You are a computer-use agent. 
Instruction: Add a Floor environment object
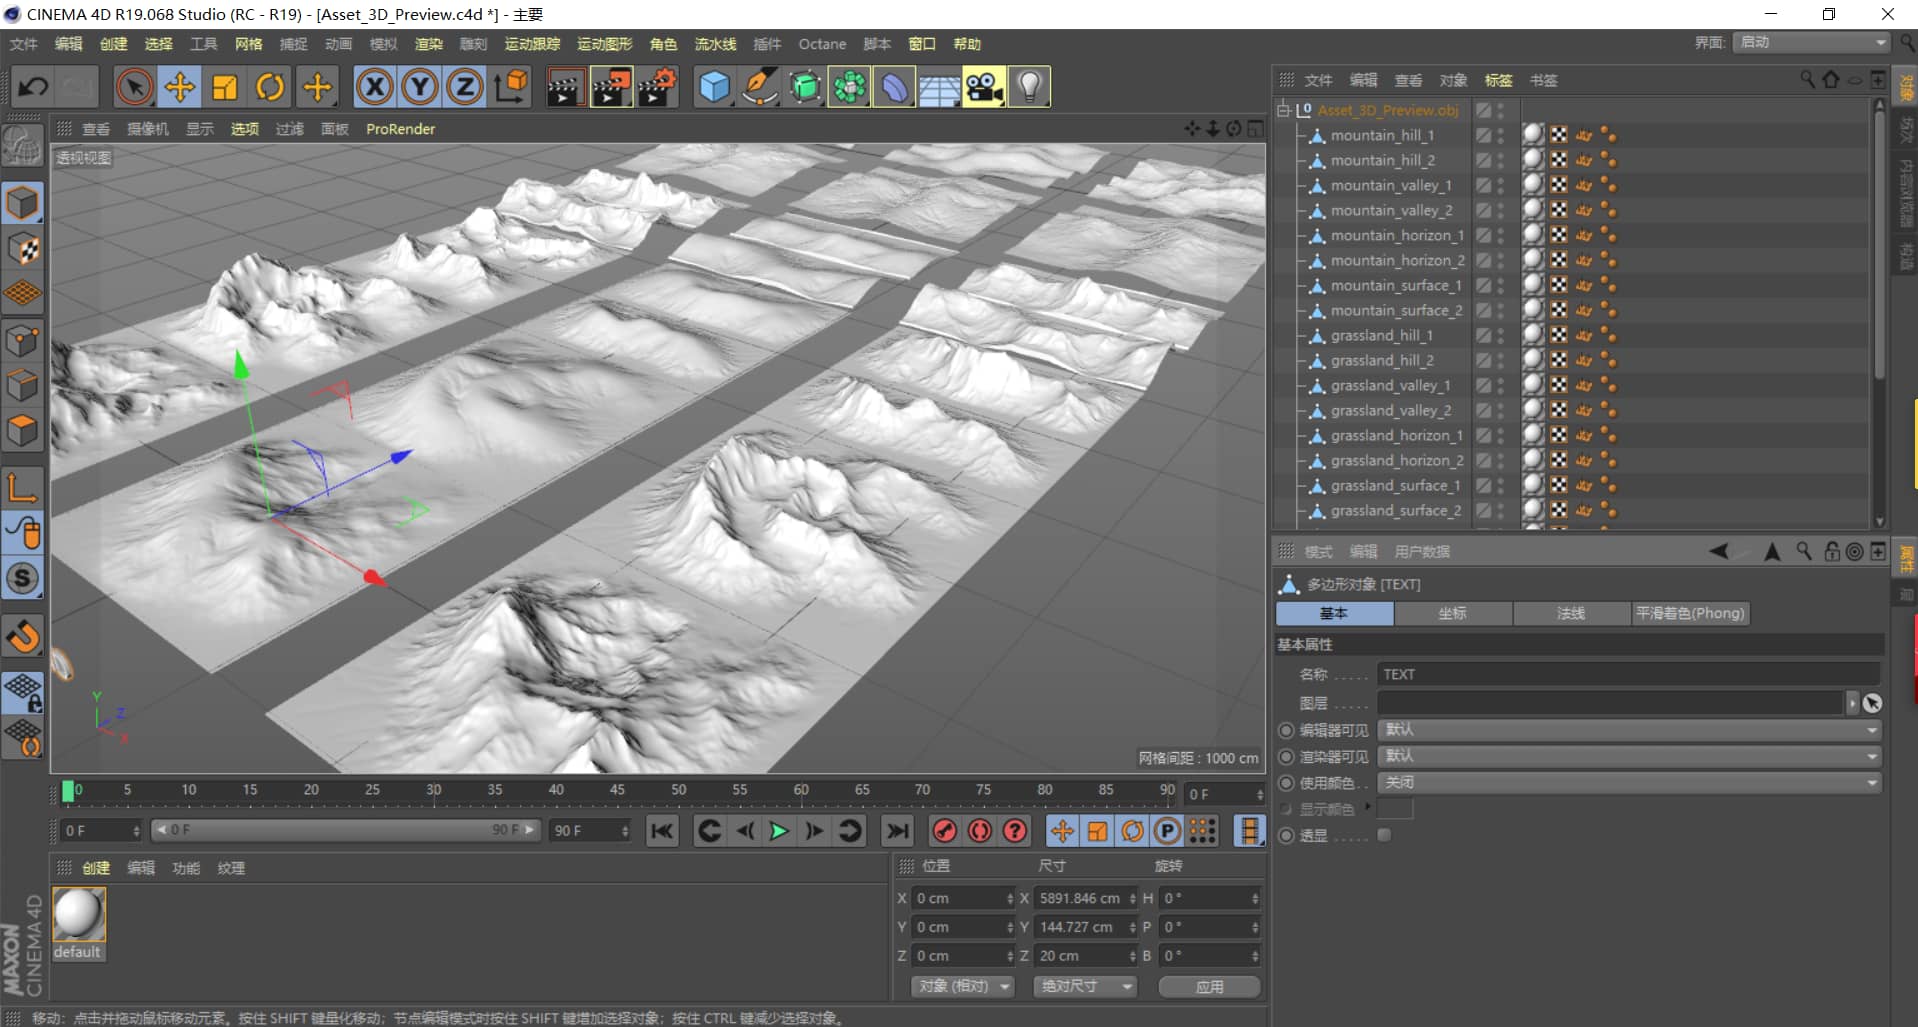[940, 87]
